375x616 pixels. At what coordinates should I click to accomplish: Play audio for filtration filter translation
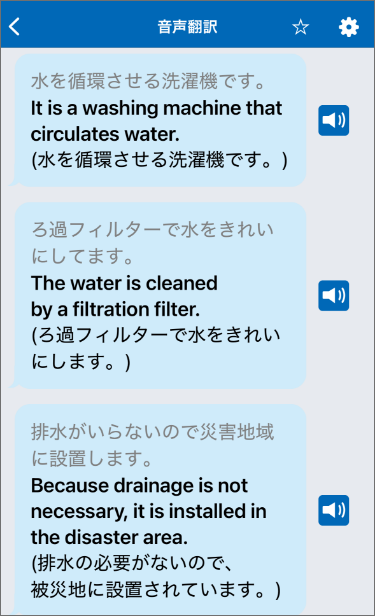[333, 295]
